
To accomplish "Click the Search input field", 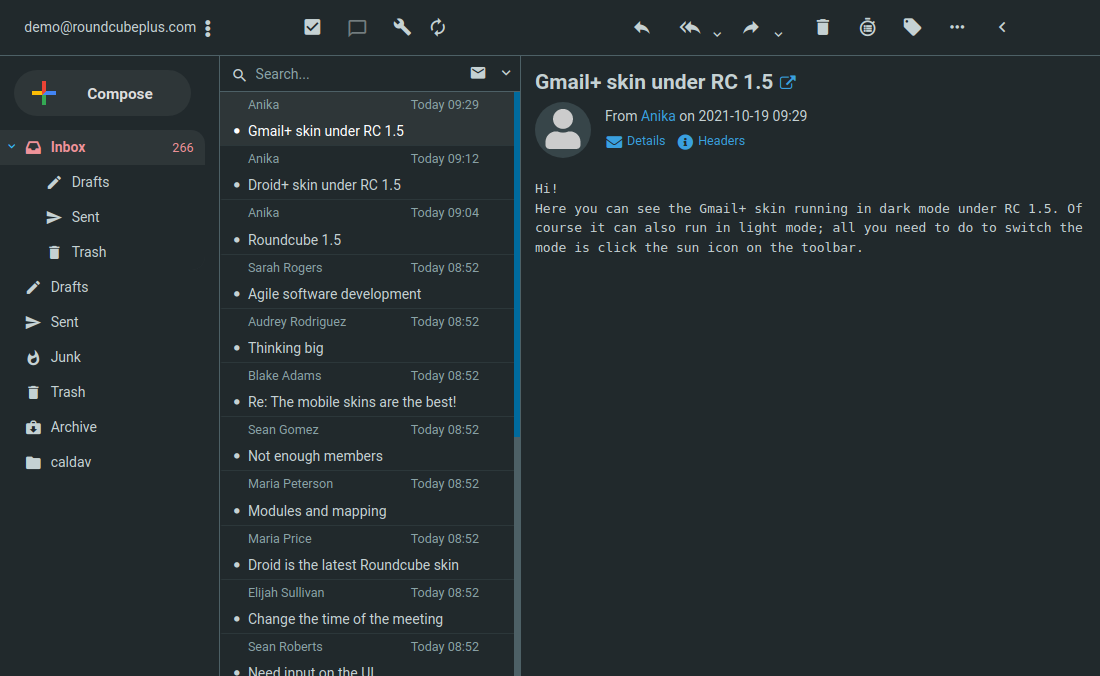I will click(x=356, y=74).
